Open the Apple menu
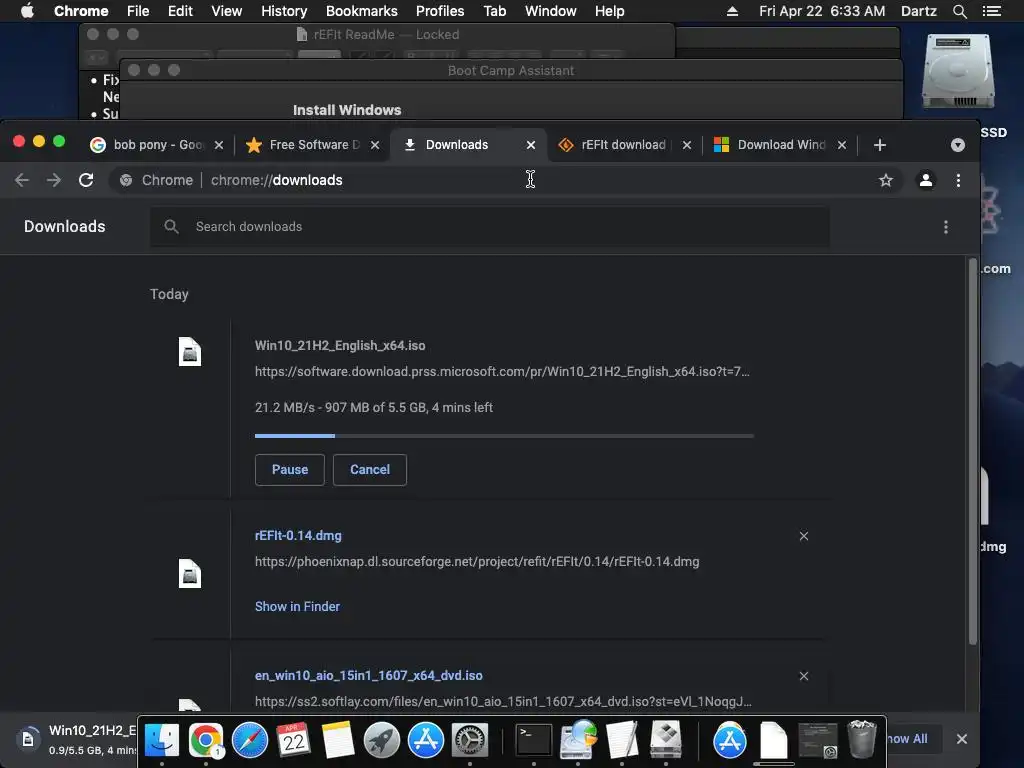Image resolution: width=1024 pixels, height=768 pixels. (27, 11)
